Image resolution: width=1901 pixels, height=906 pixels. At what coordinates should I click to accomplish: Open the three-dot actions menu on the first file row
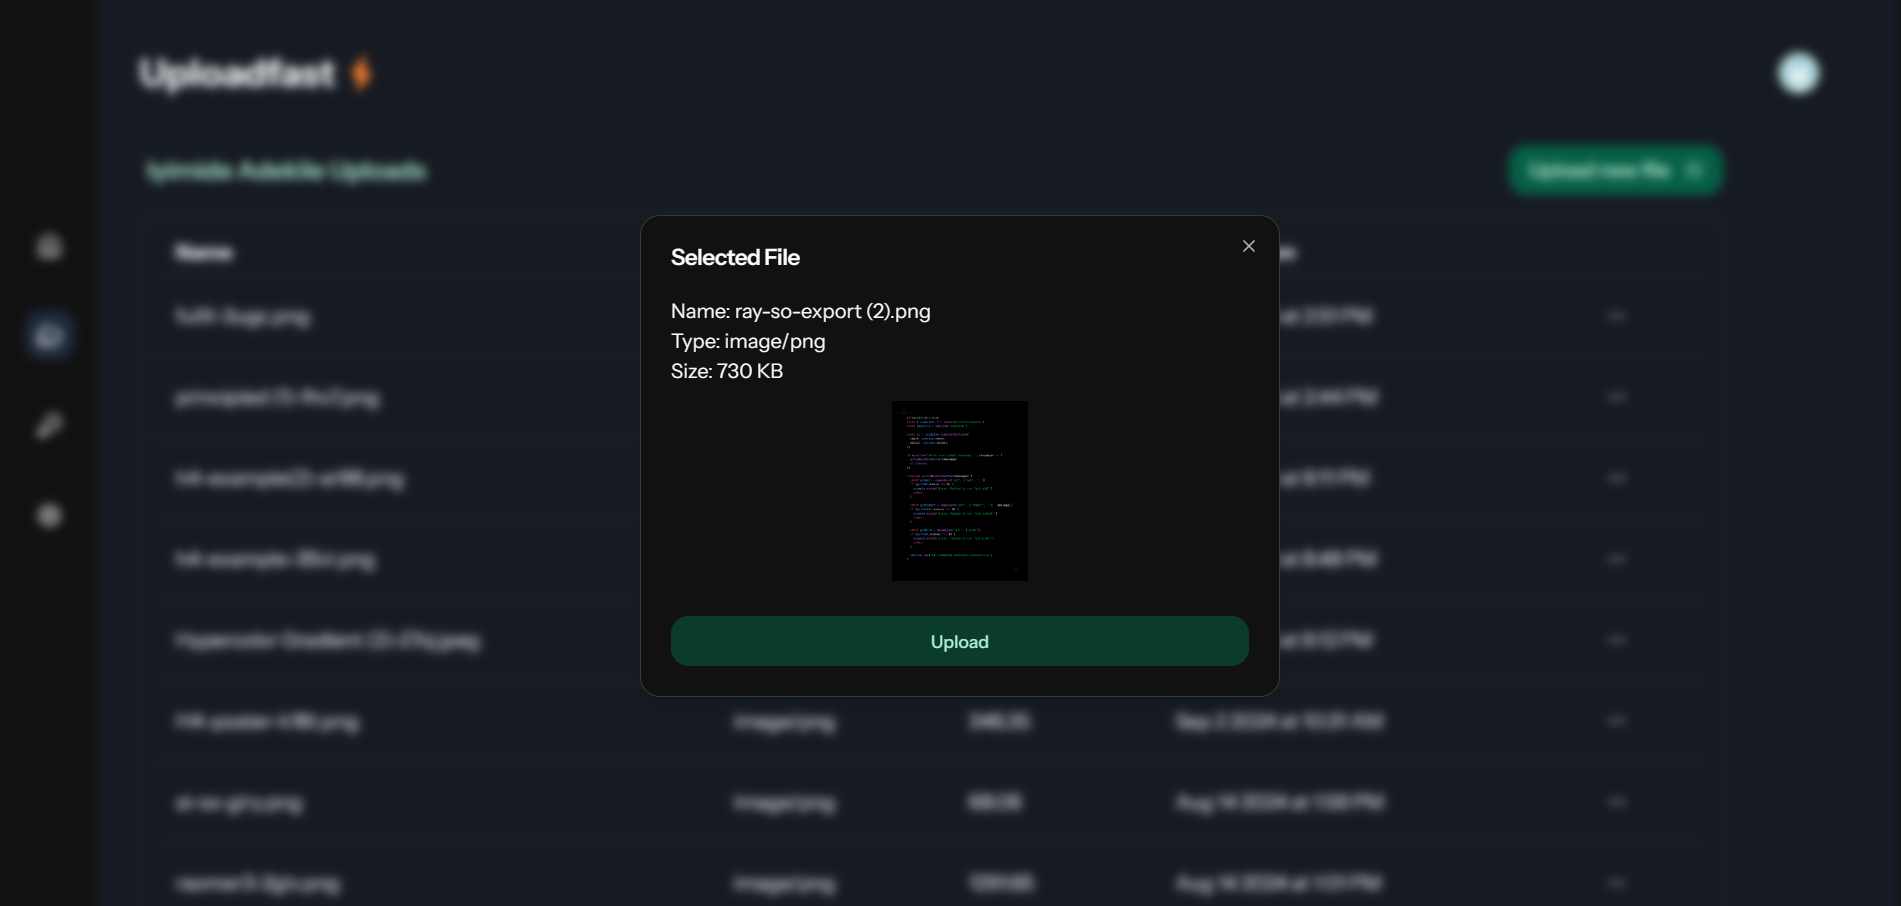pos(1619,316)
